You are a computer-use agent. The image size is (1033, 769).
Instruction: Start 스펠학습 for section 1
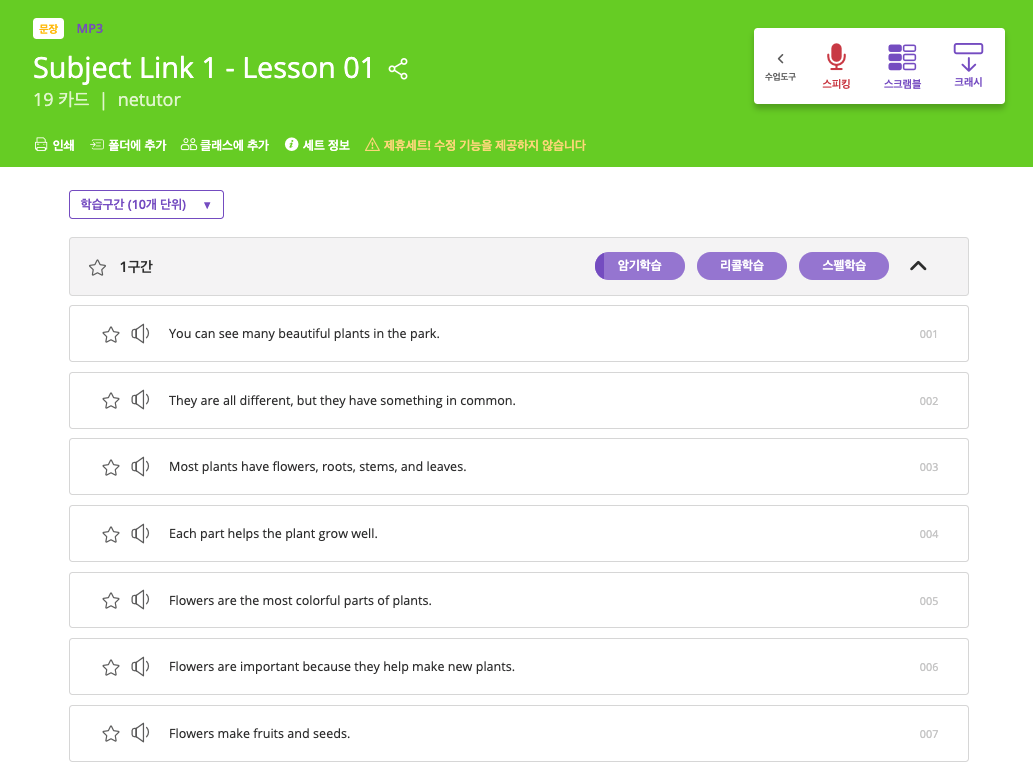(844, 266)
